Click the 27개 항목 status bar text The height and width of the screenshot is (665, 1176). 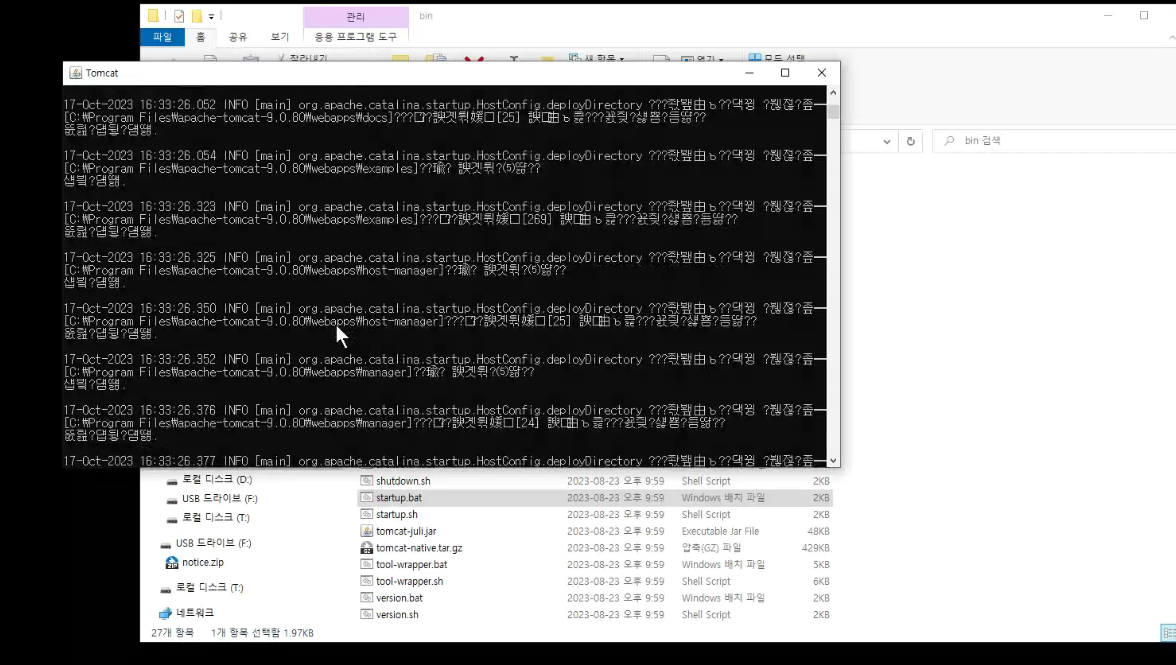pos(172,633)
